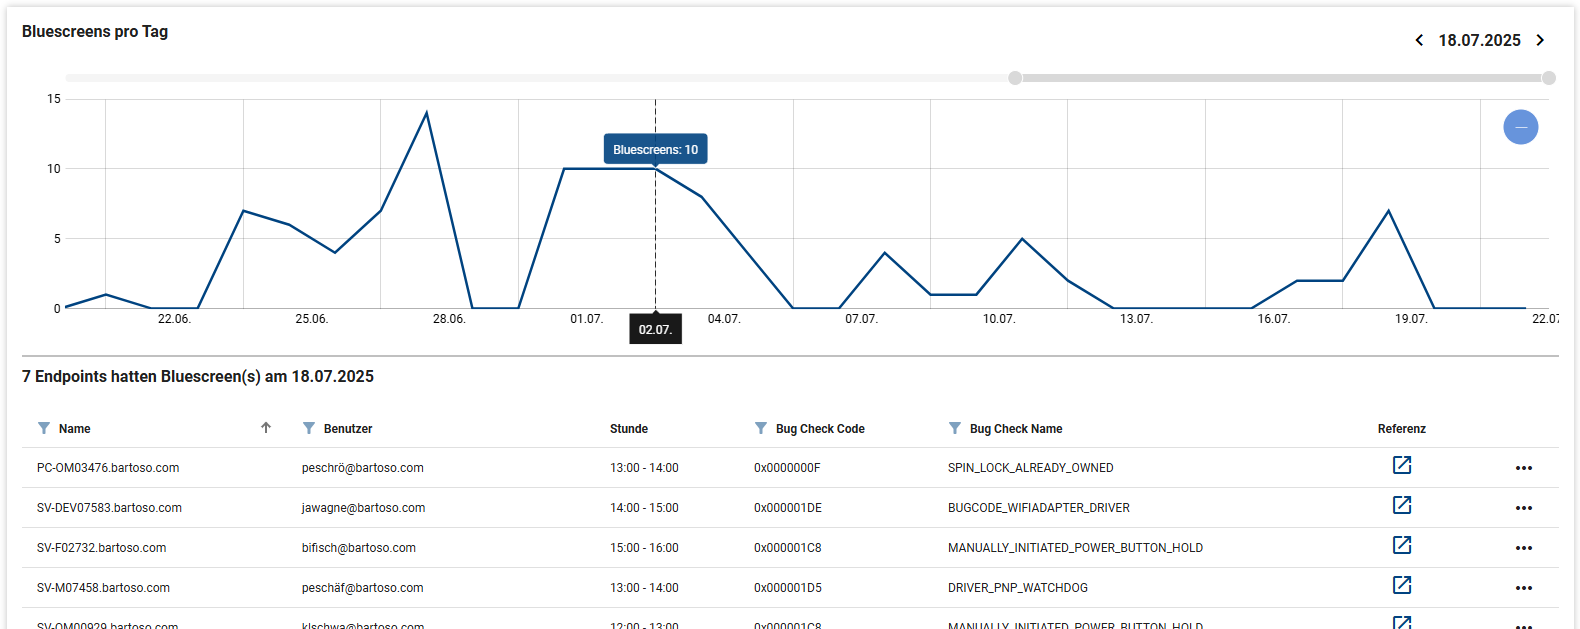Go to previous date with left chevron
1580x629 pixels.
pos(1419,40)
